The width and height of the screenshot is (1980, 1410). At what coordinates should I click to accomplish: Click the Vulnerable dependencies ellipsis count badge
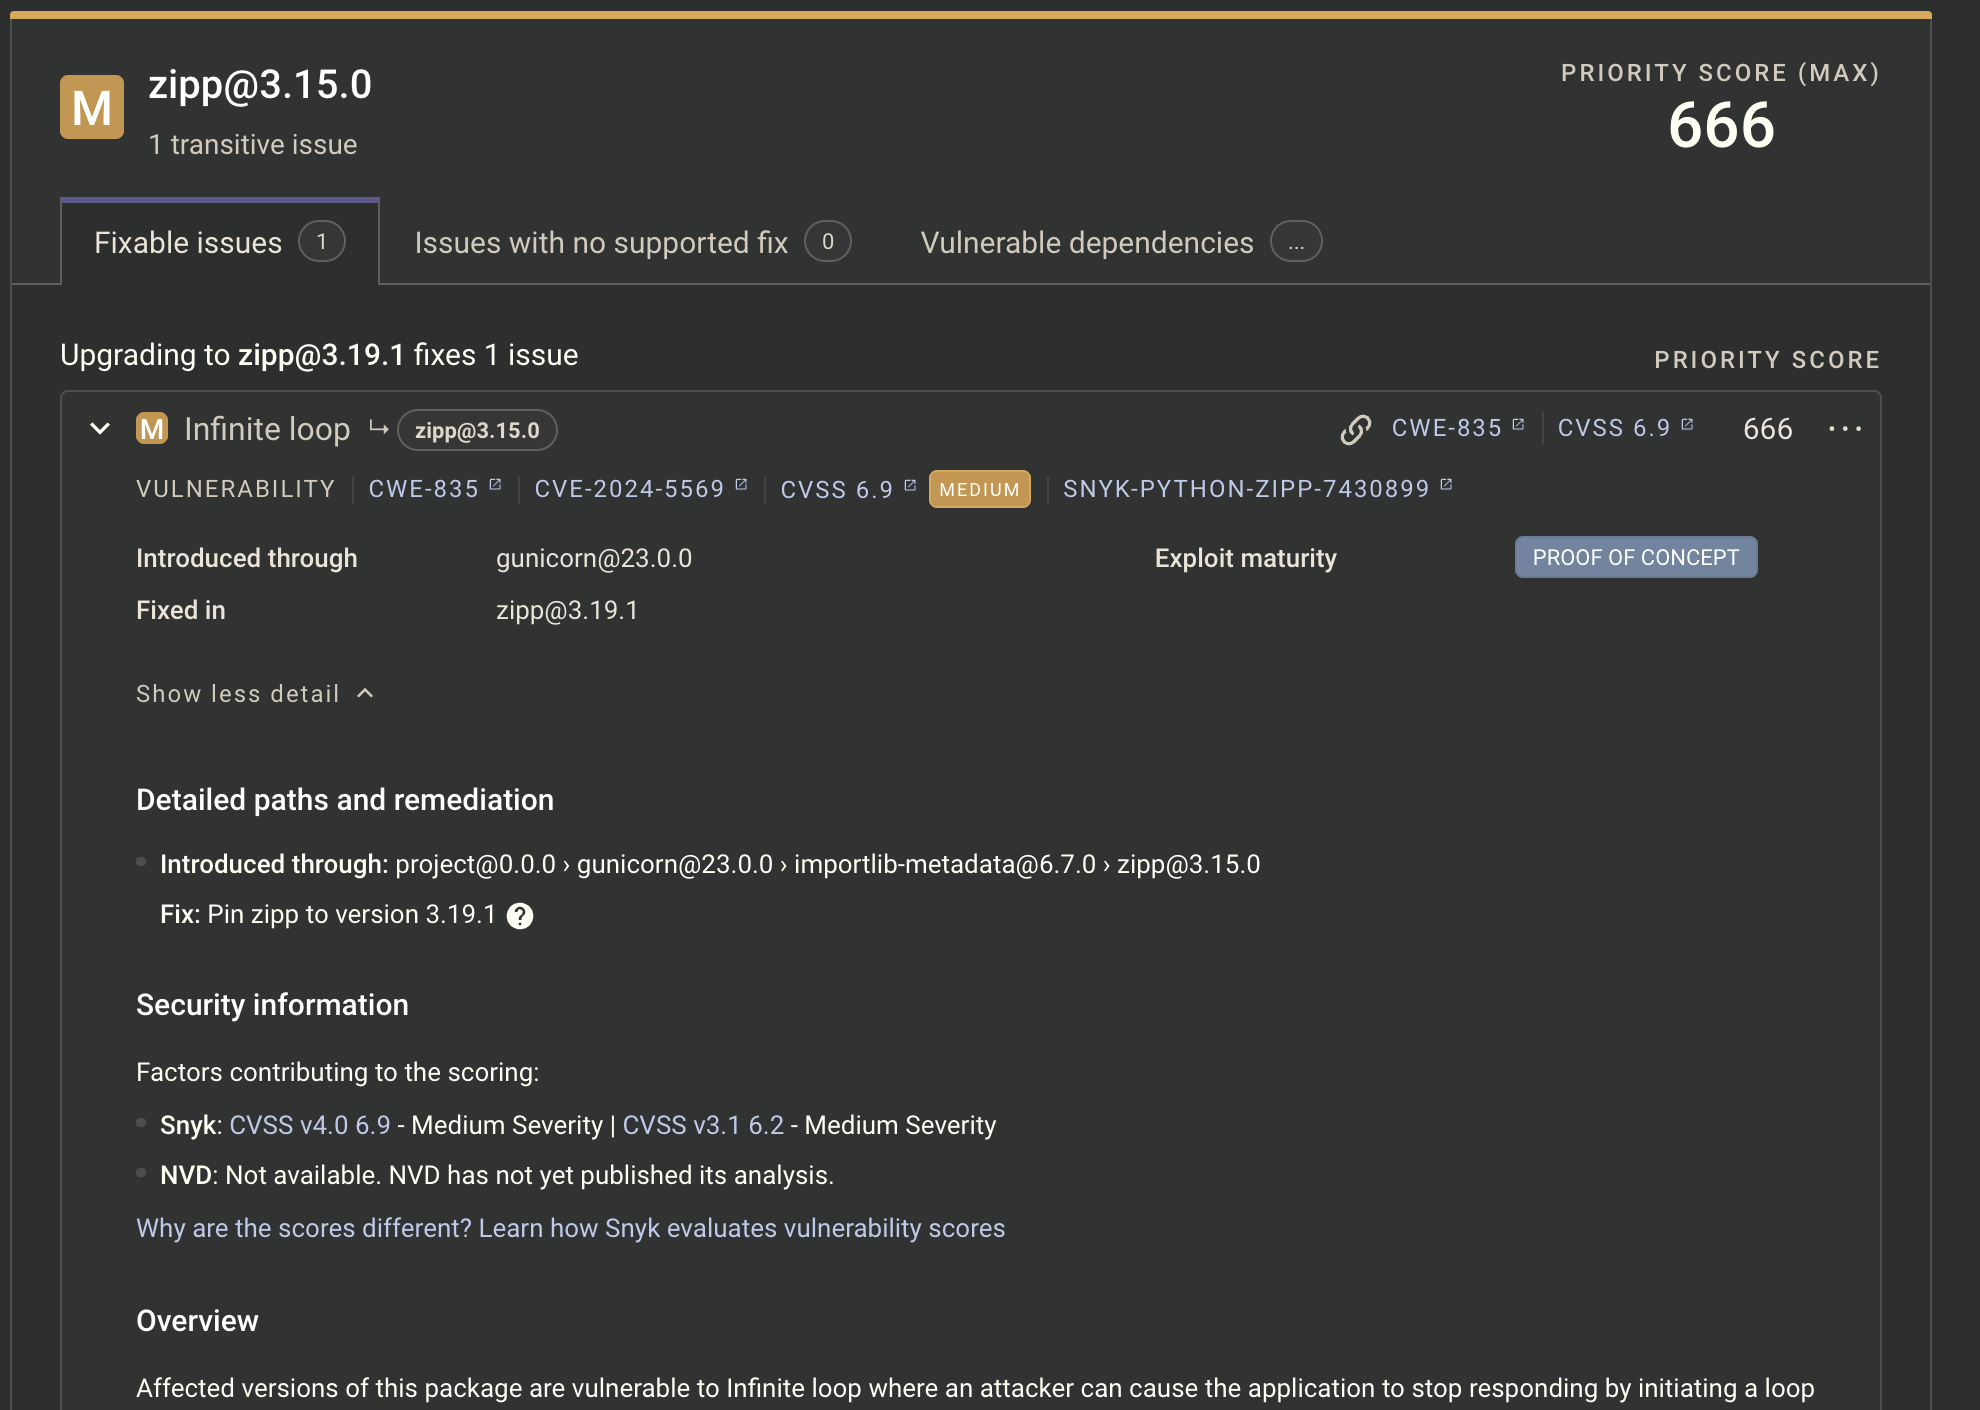click(1296, 241)
